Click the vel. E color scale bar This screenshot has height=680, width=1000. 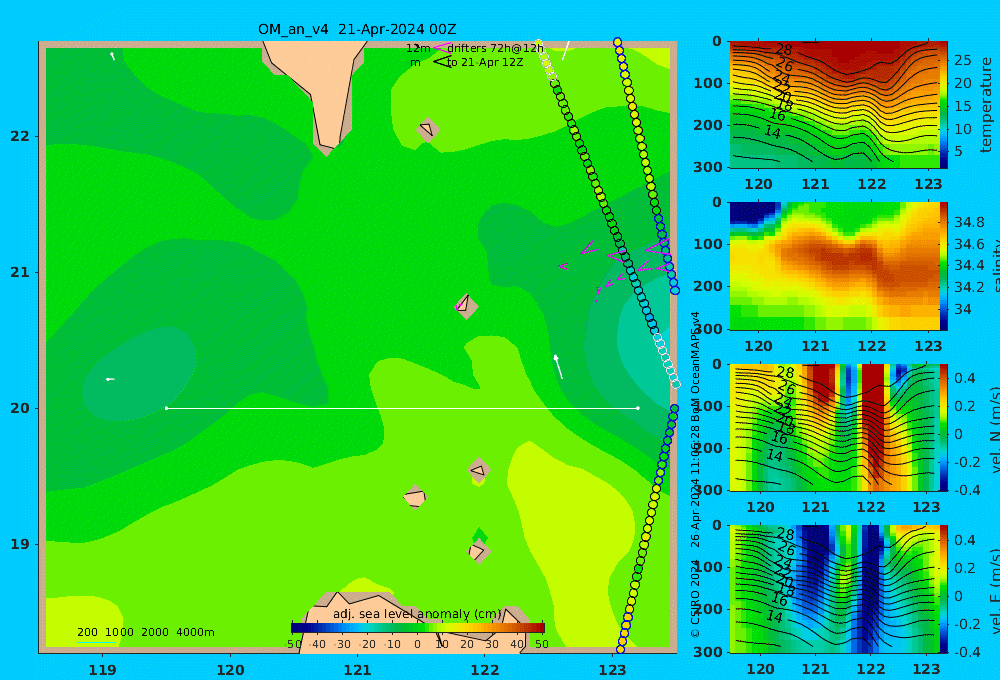(944, 589)
